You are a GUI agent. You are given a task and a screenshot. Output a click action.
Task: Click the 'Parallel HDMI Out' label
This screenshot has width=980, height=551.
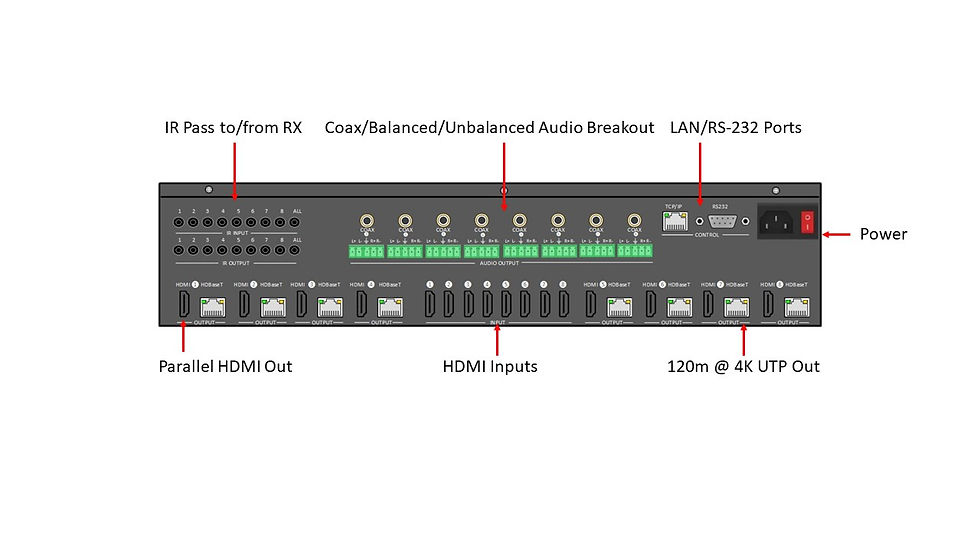point(225,367)
